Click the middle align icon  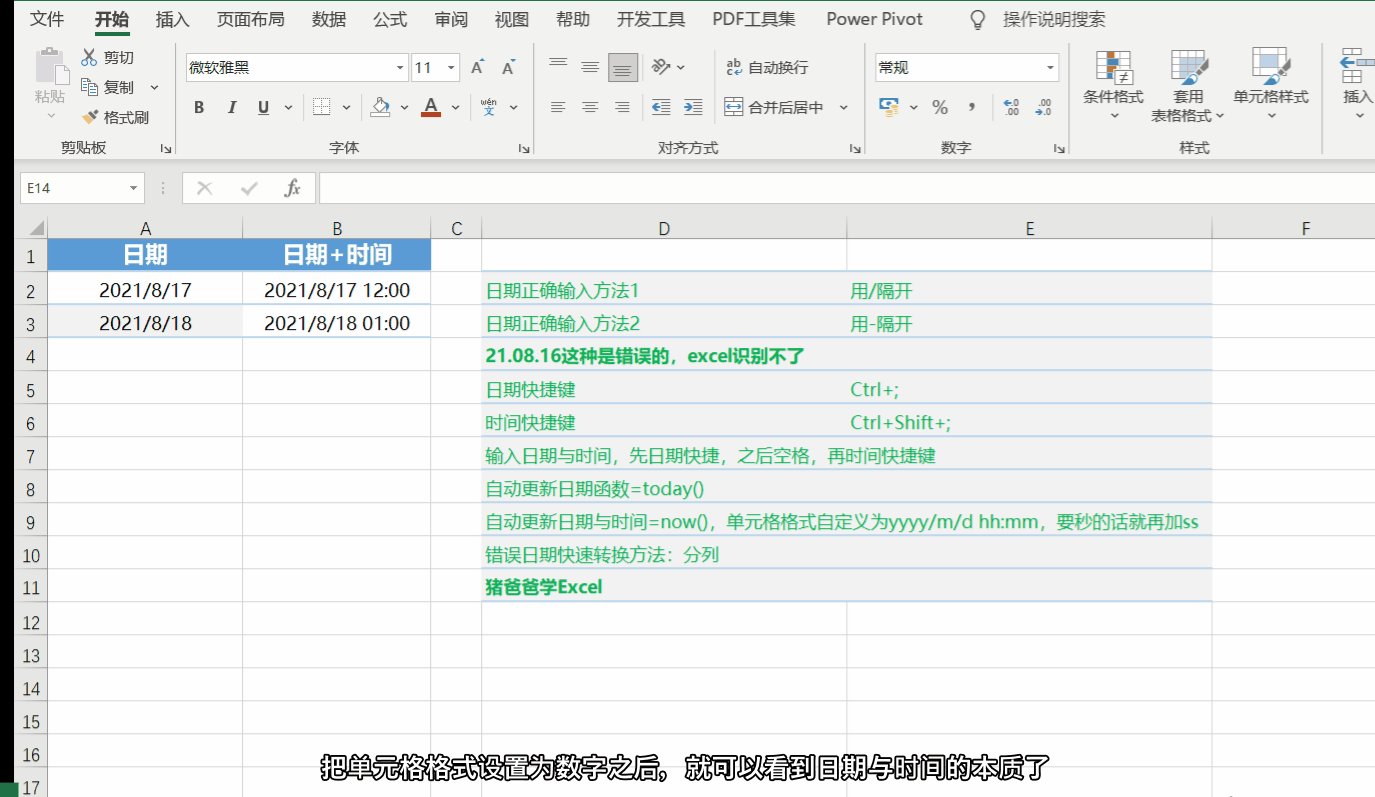pos(590,67)
